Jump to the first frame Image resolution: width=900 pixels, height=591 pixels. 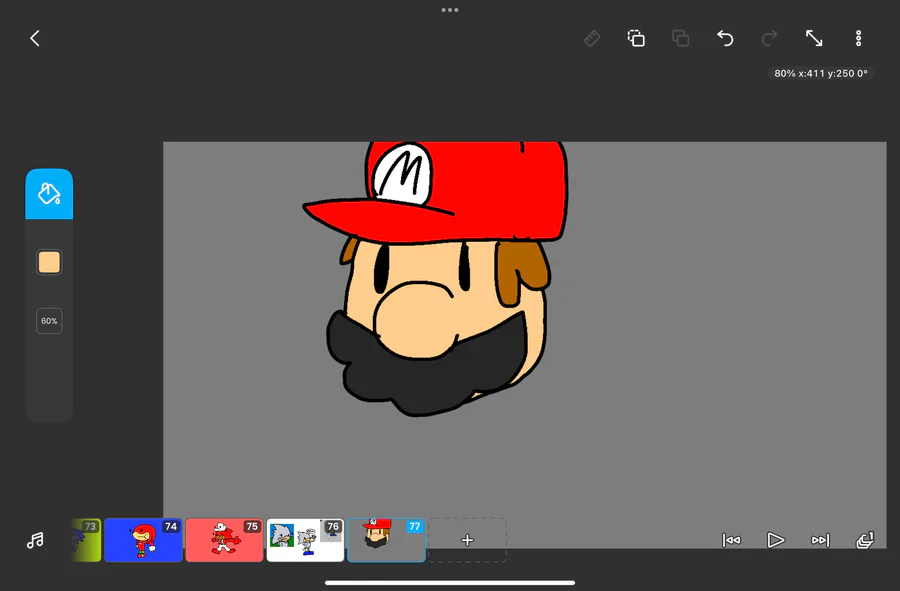click(731, 540)
